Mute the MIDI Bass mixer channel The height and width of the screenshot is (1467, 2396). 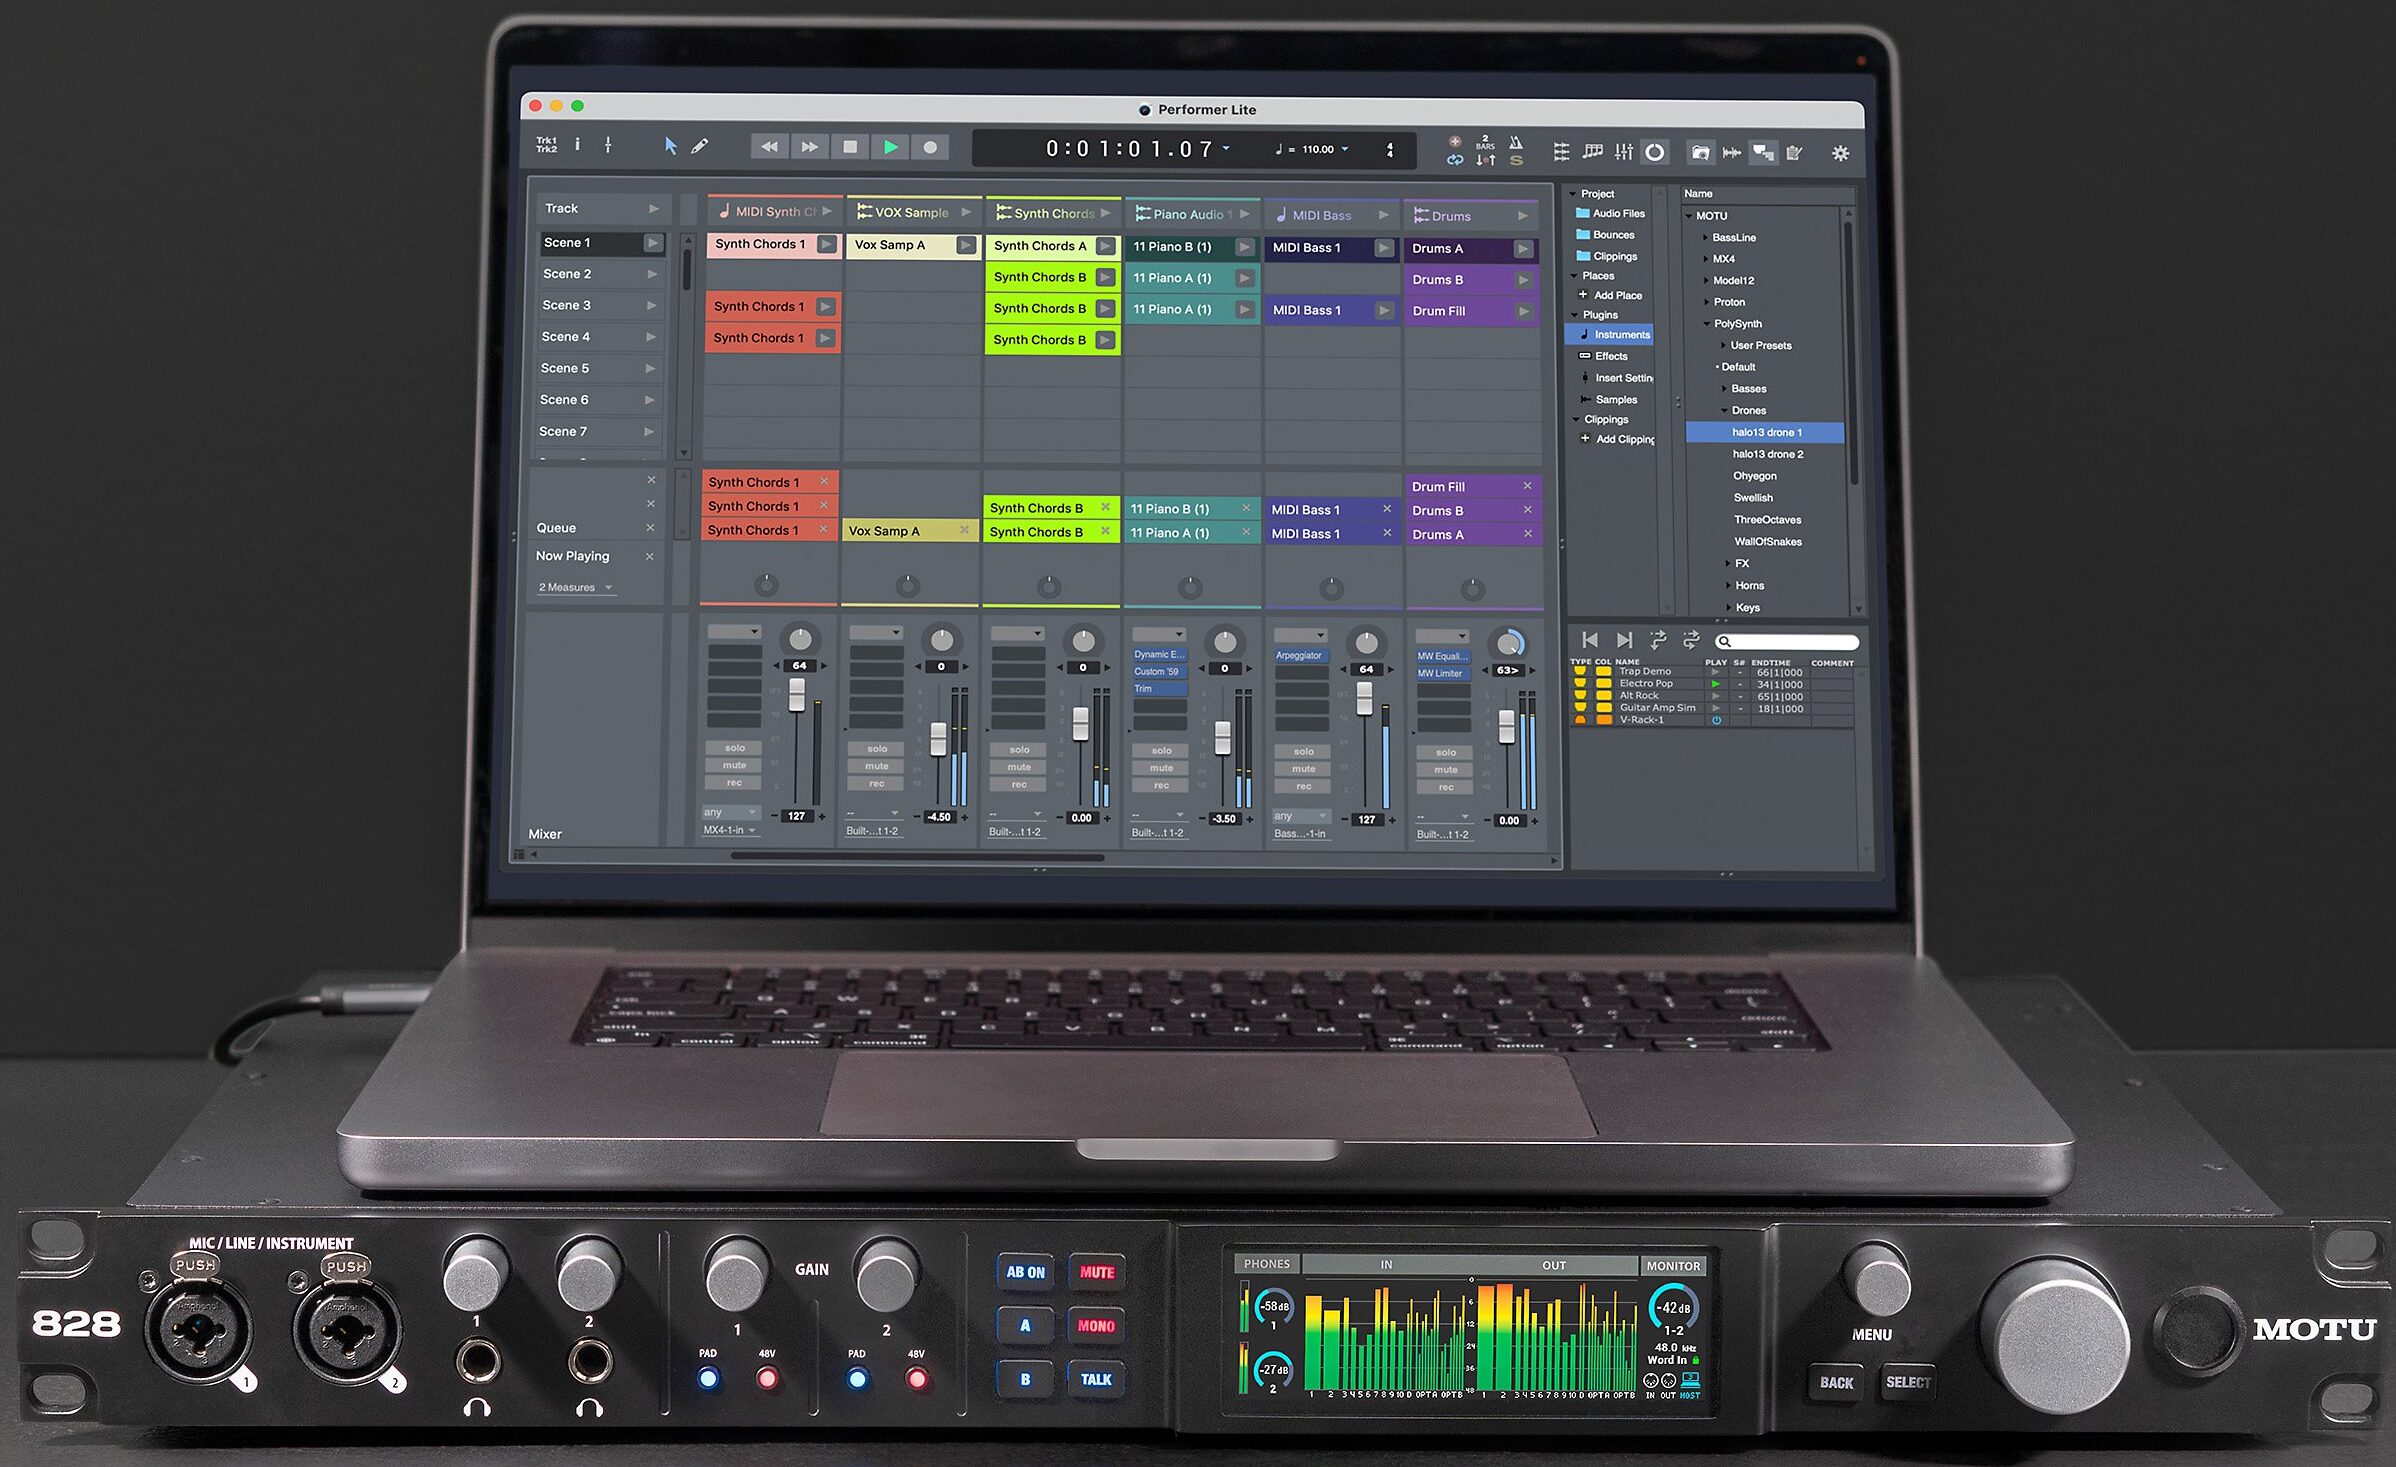click(1304, 769)
